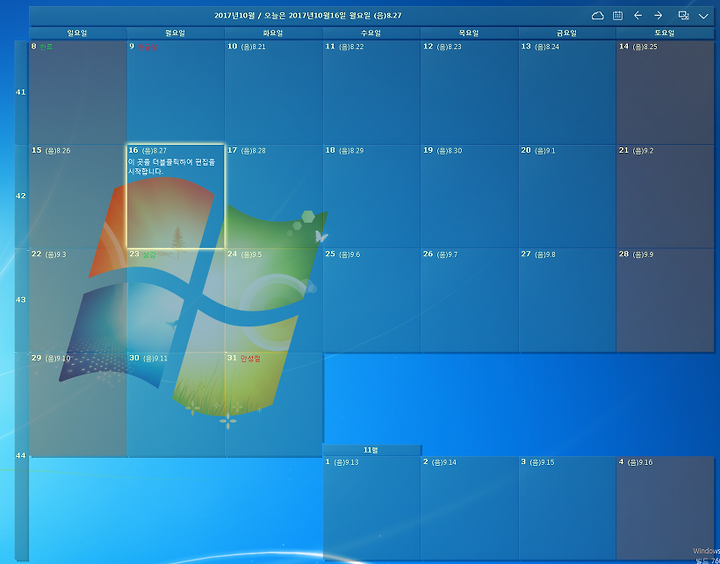The image size is (720, 564).
Task: Go to previous month with left arrow
Action: [638, 16]
